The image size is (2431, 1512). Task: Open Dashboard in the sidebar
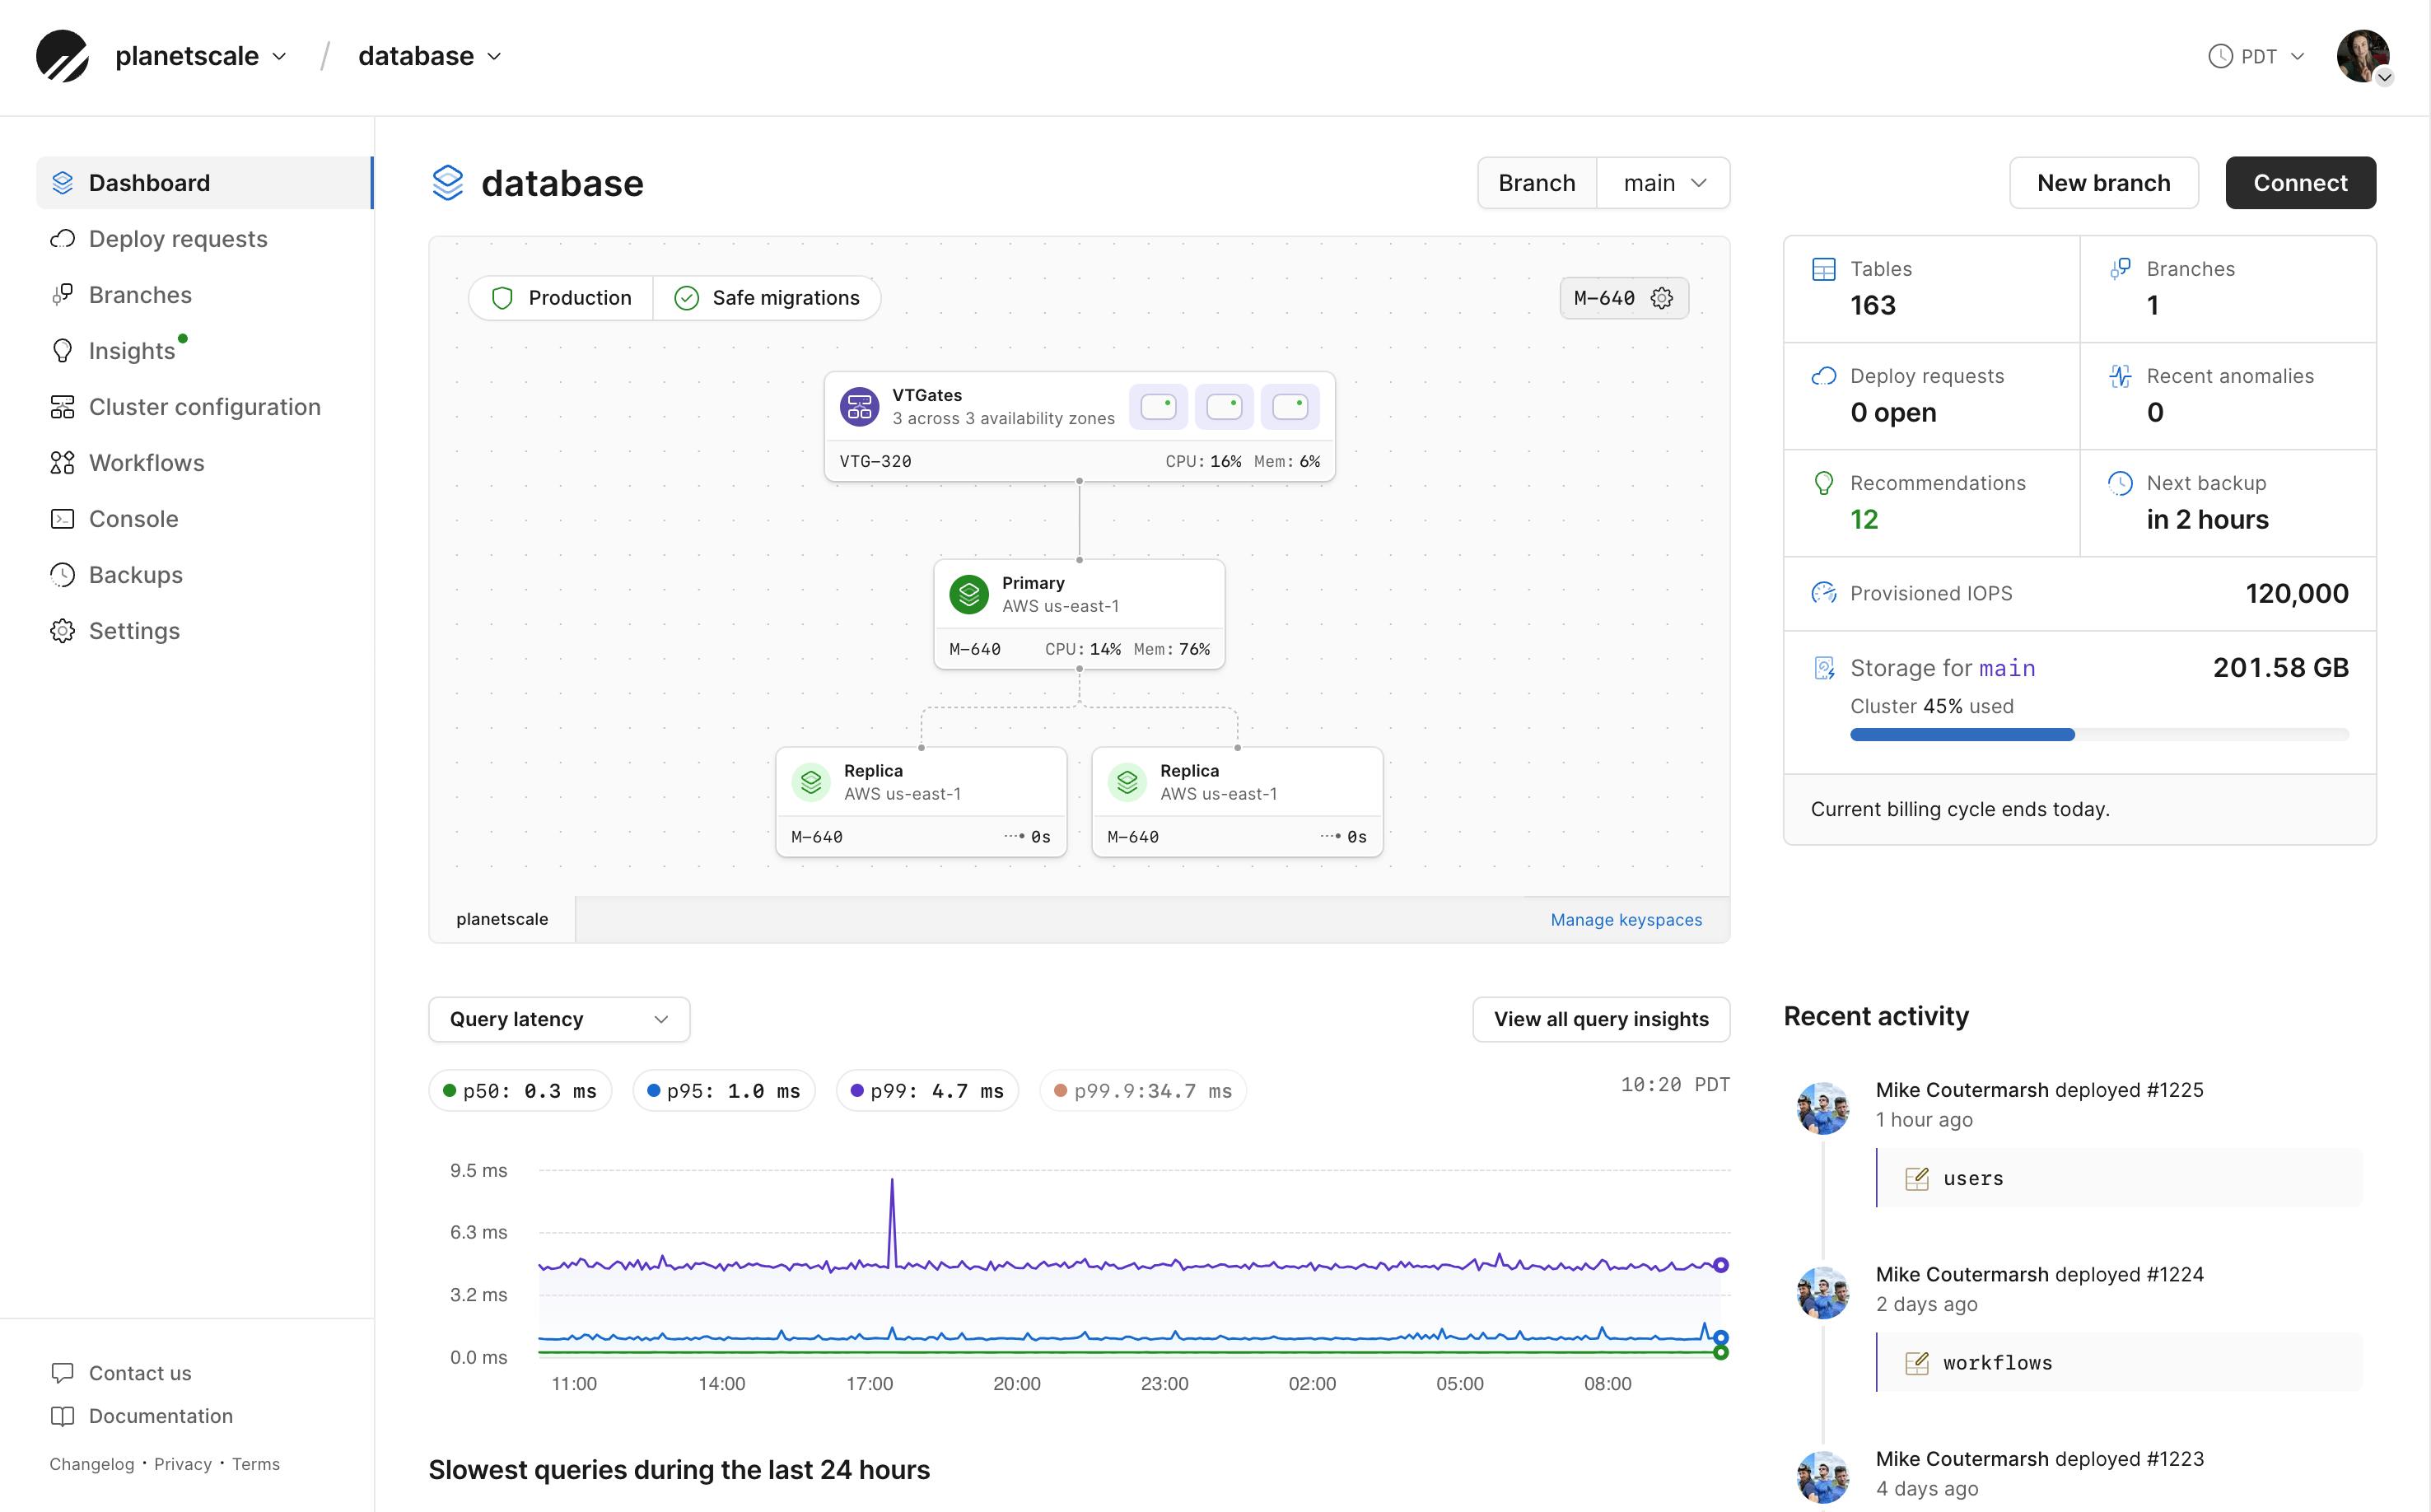point(204,183)
